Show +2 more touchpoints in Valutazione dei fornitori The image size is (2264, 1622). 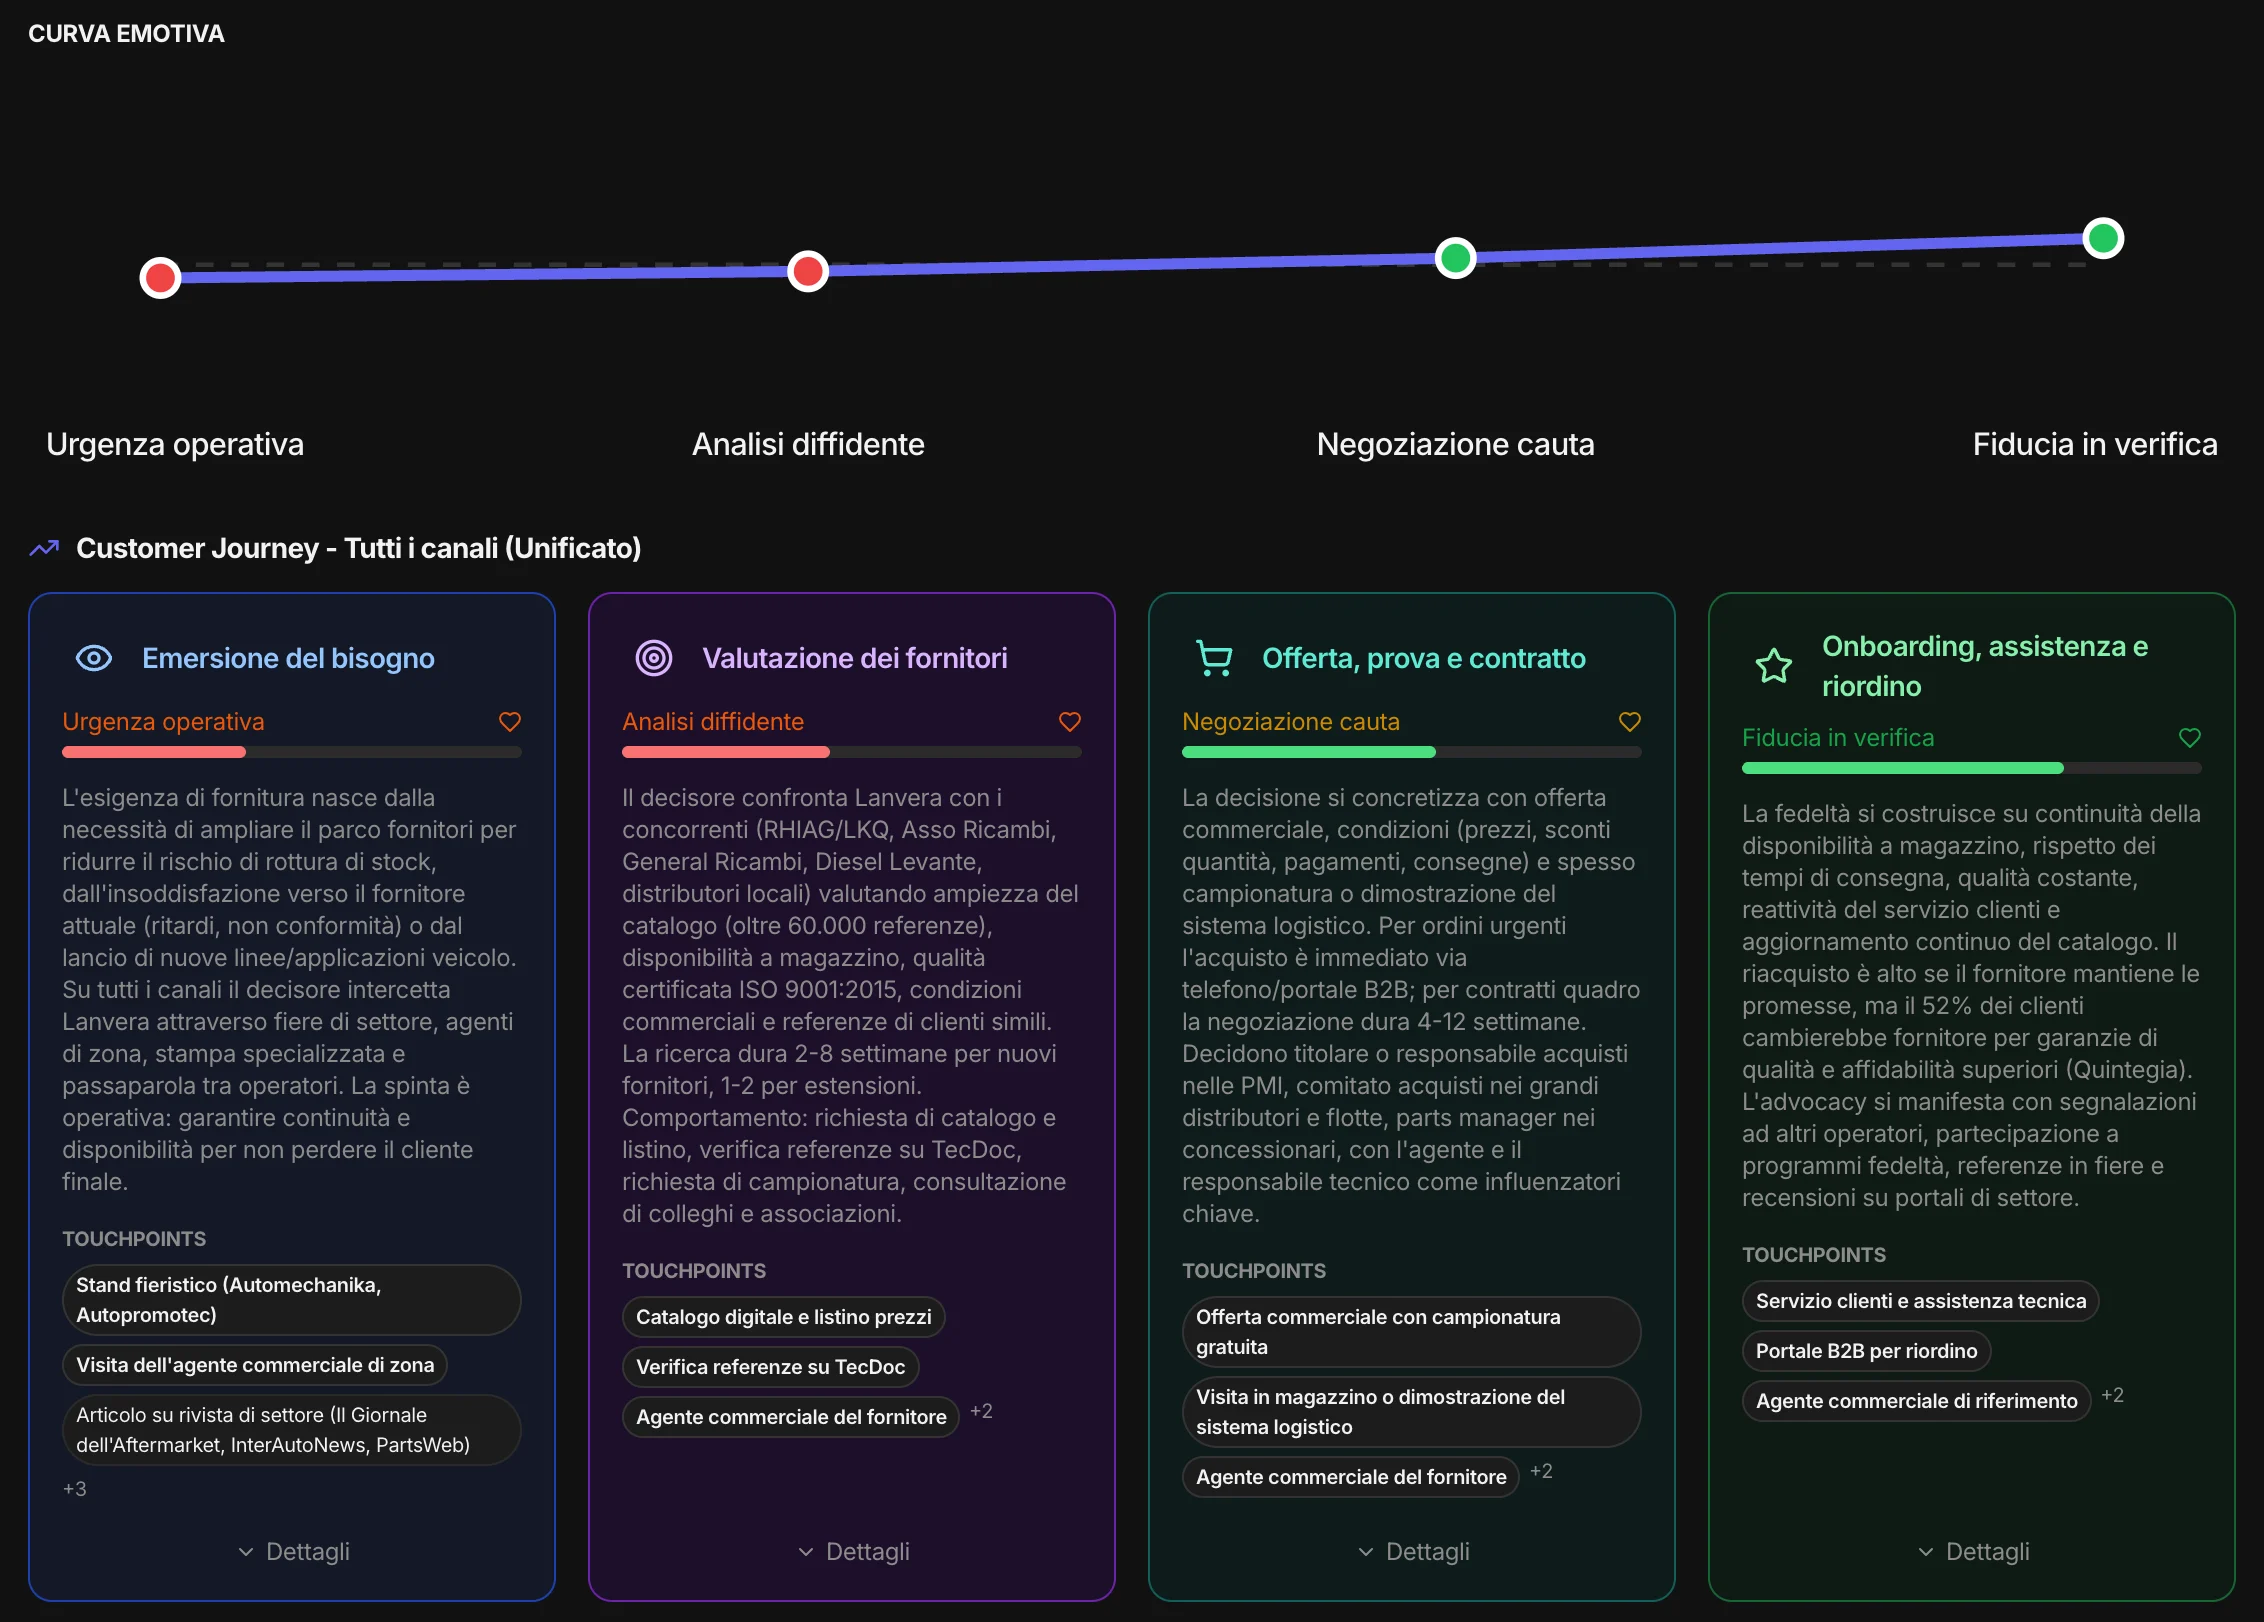[981, 1411]
